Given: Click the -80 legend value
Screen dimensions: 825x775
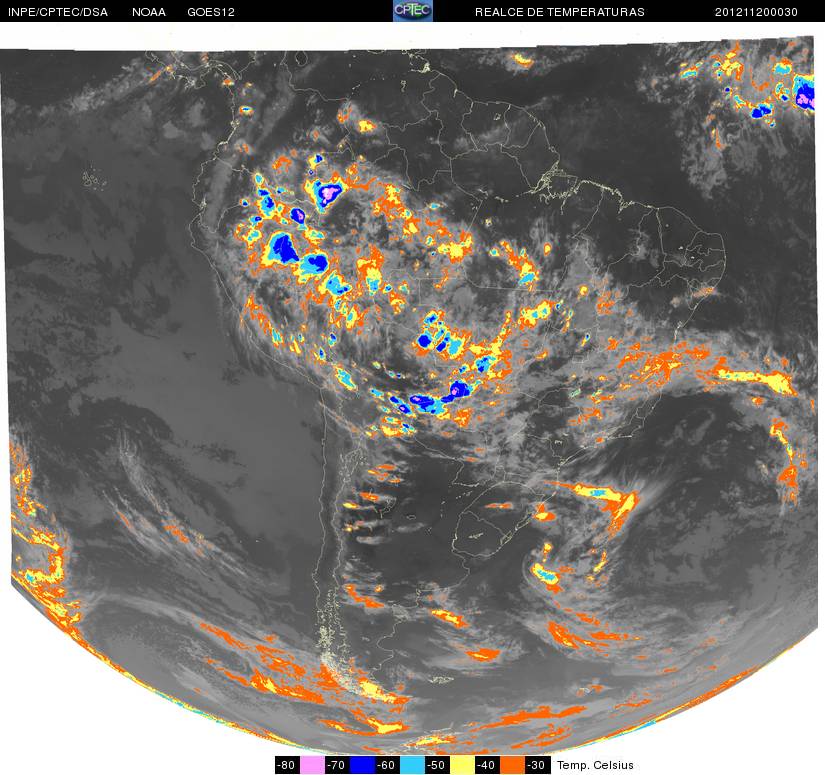Looking at the screenshot, I should 287,765.
